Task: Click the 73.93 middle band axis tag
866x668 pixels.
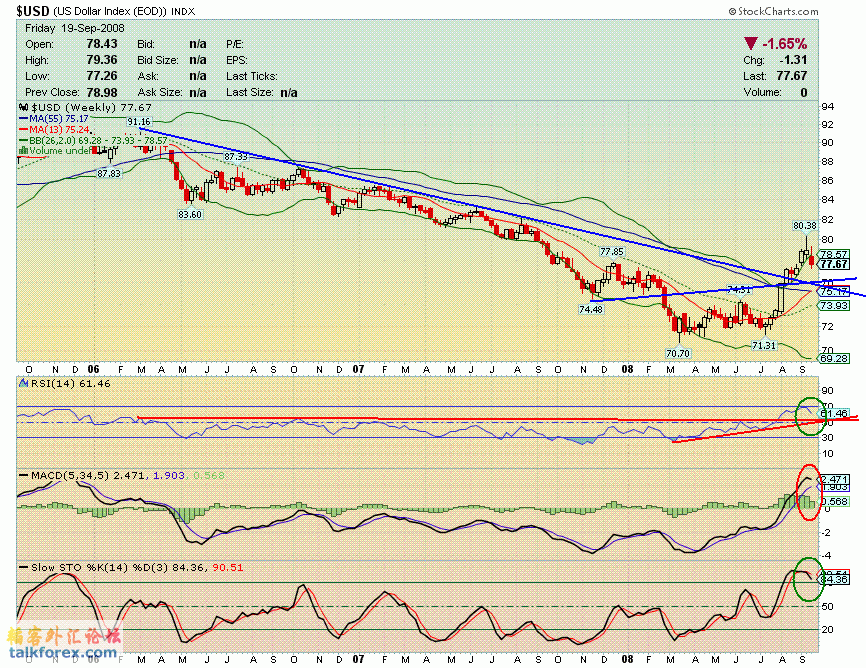Action: pyautogui.click(x=834, y=306)
